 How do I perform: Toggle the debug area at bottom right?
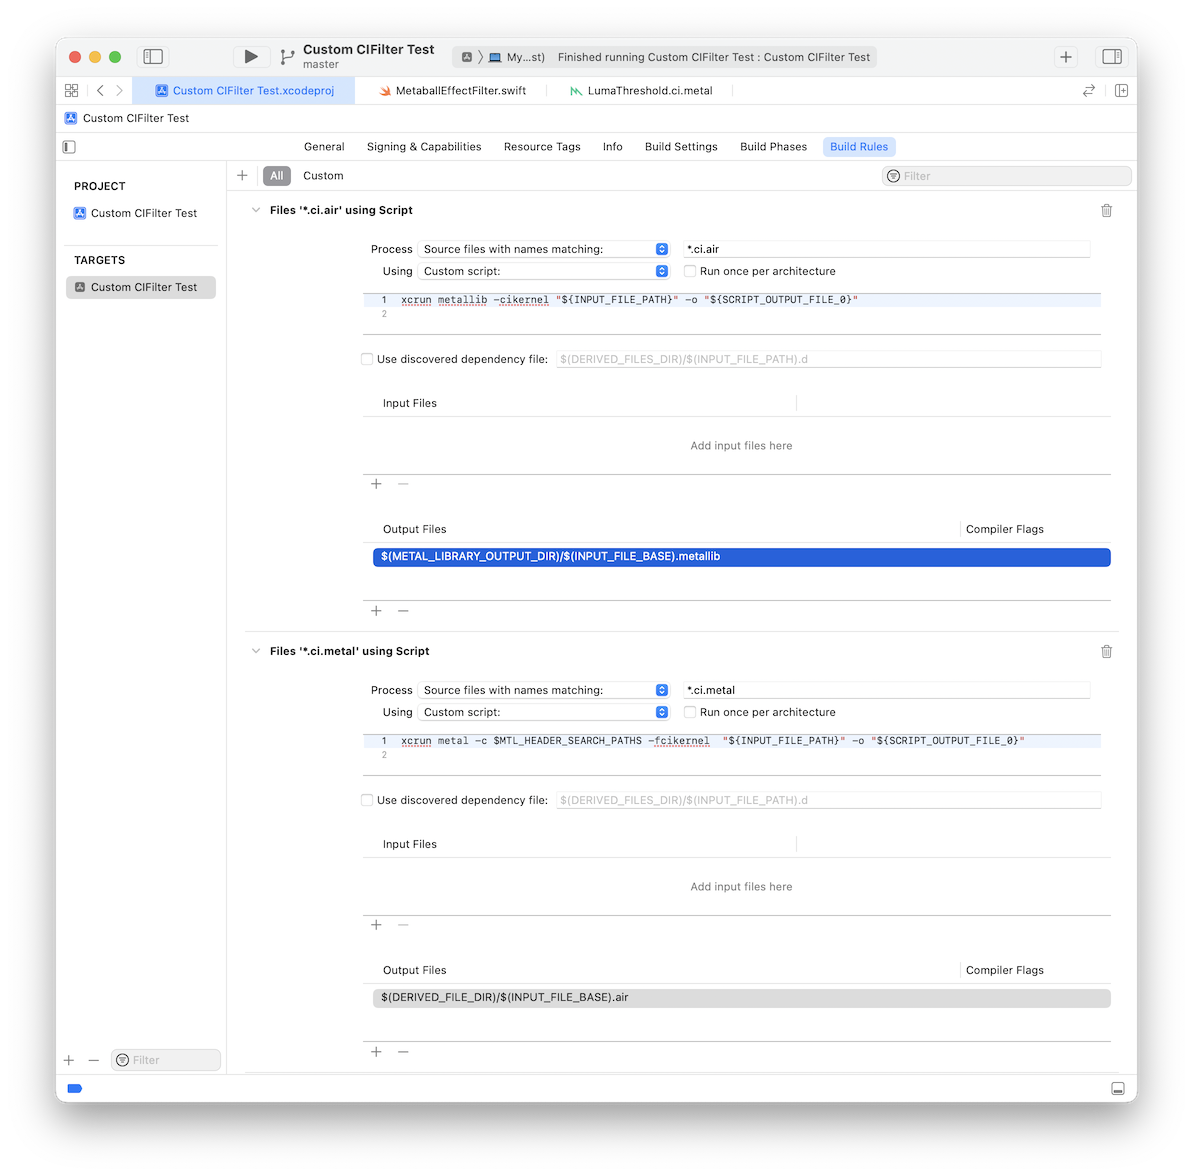pos(1118,1089)
